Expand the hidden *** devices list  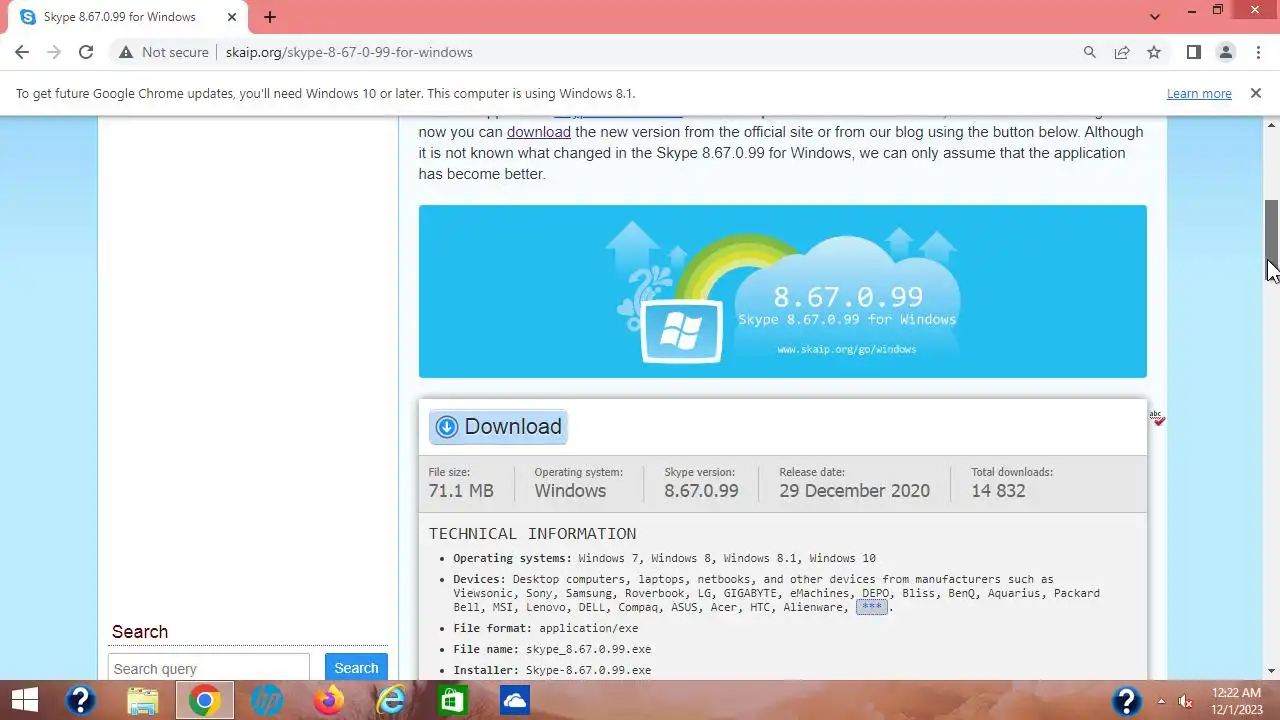coord(872,607)
